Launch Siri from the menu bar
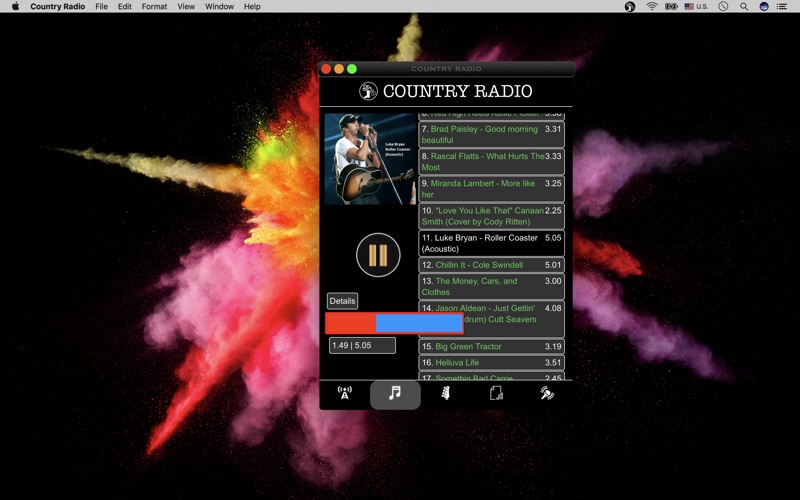 pyautogui.click(x=764, y=7)
